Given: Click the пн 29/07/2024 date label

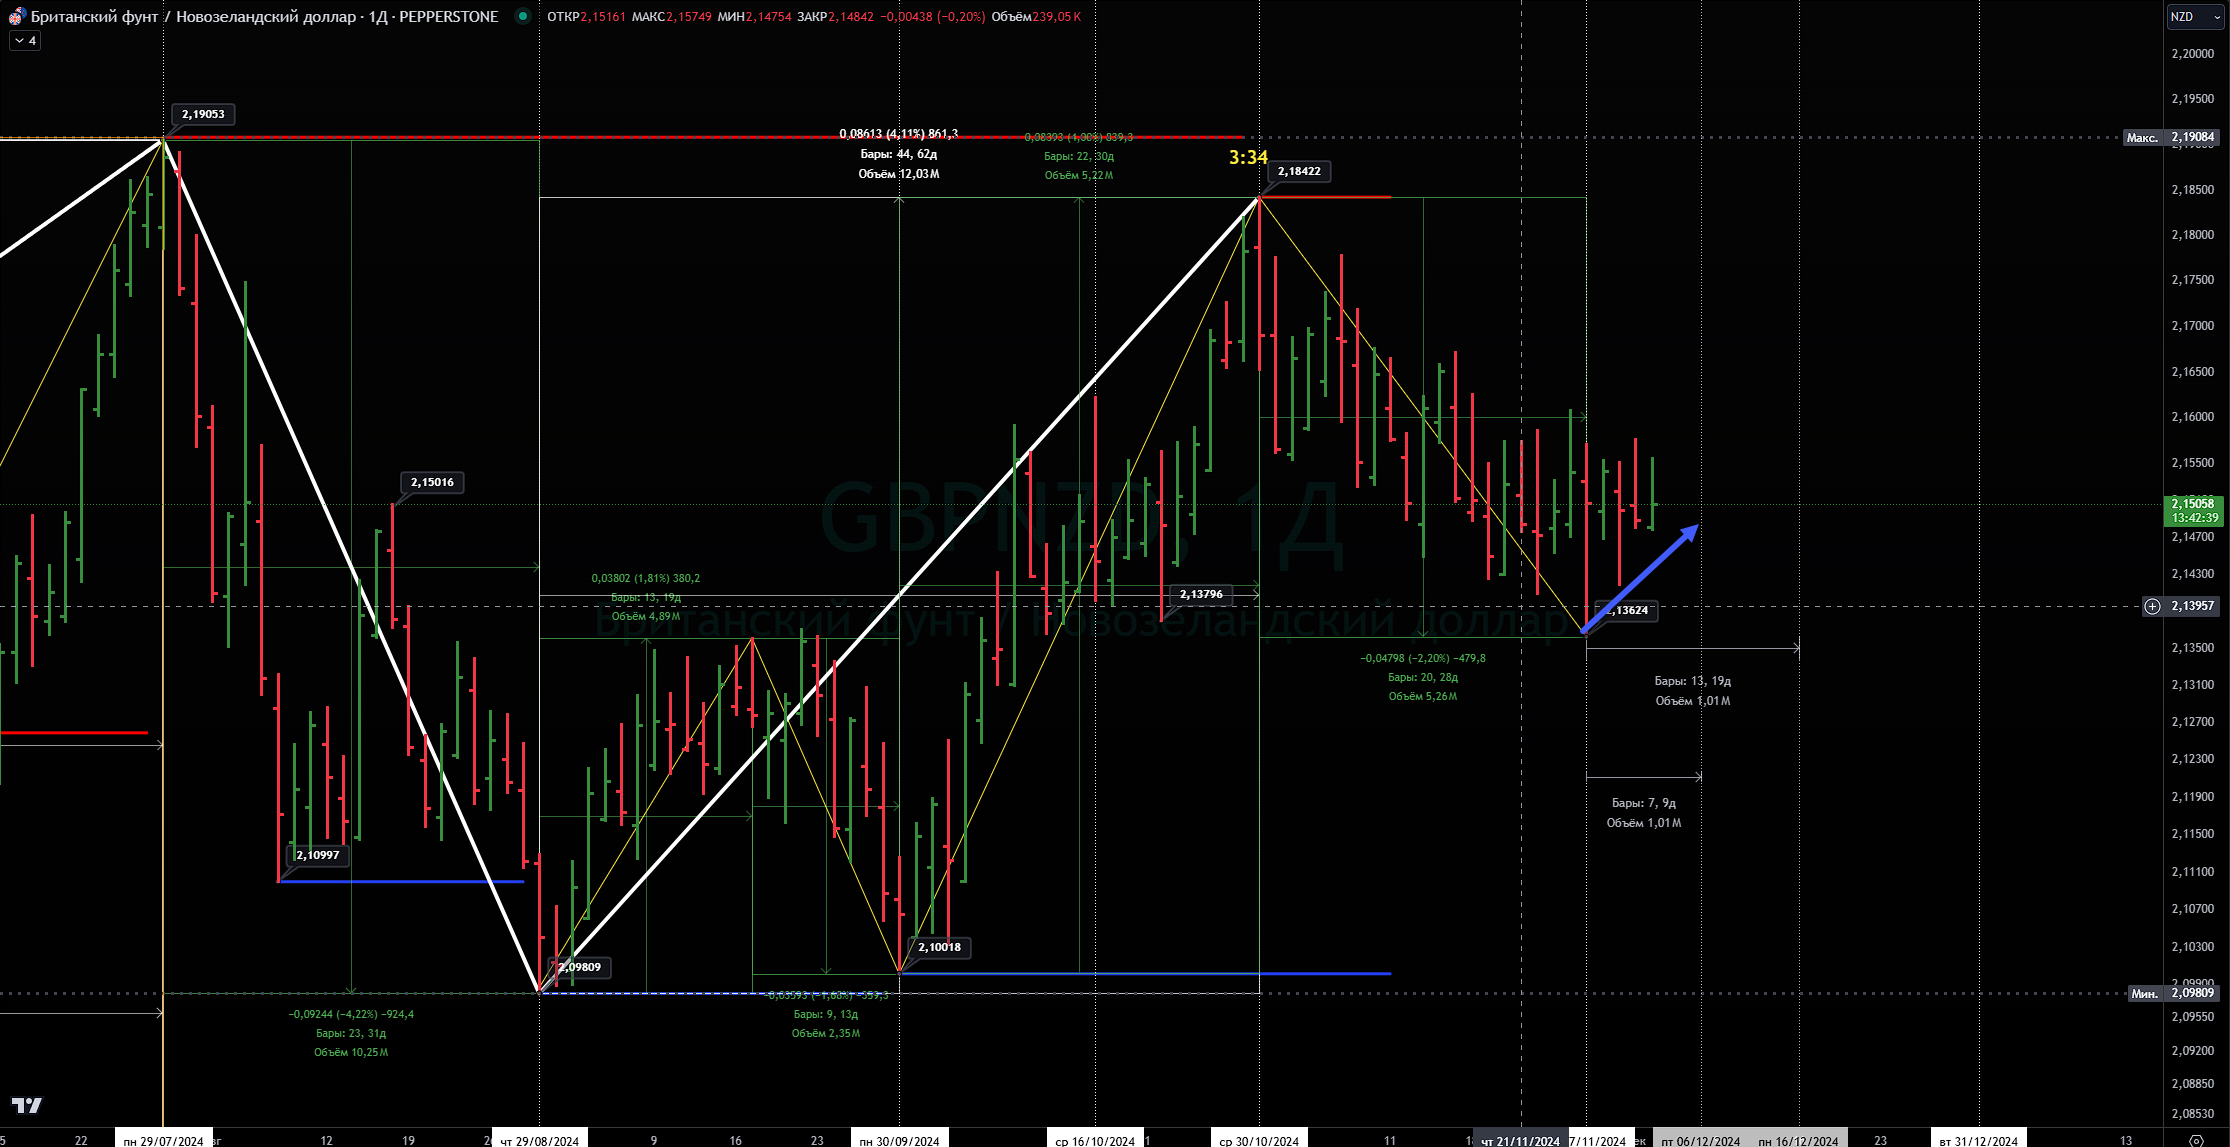Looking at the screenshot, I should point(164,1140).
